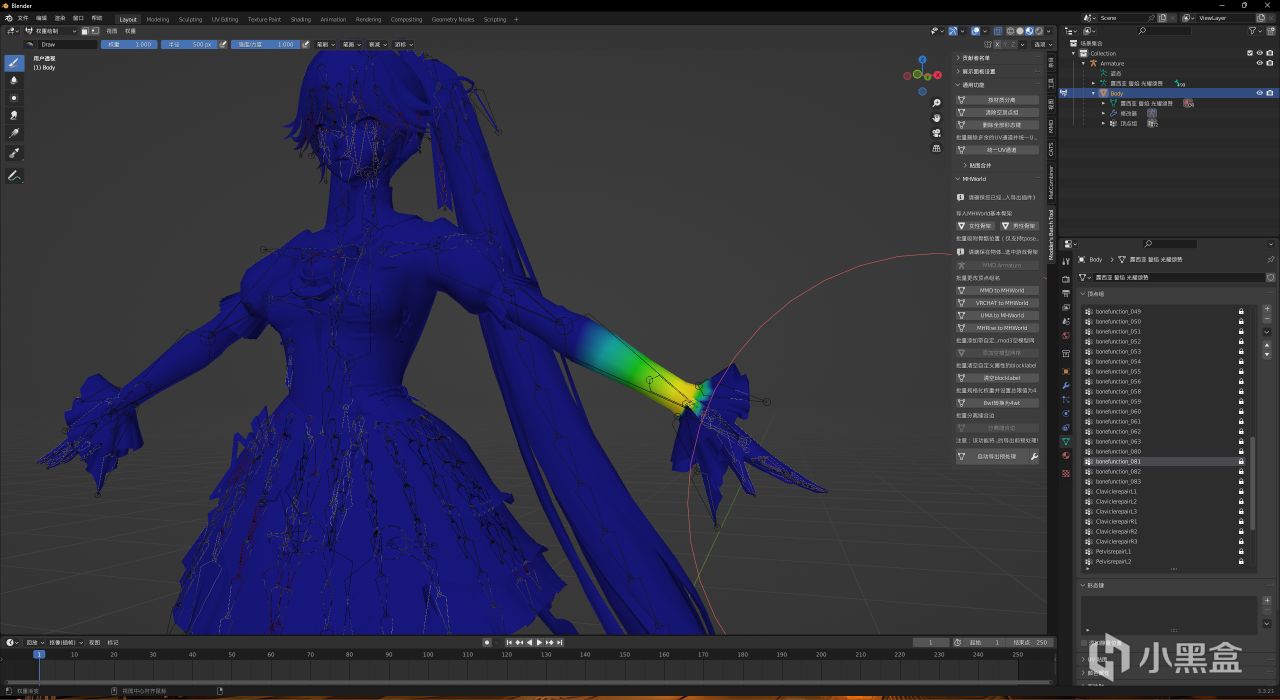This screenshot has width=1280, height=700.
Task: Click the pan hand viewport icon
Action: click(937, 118)
